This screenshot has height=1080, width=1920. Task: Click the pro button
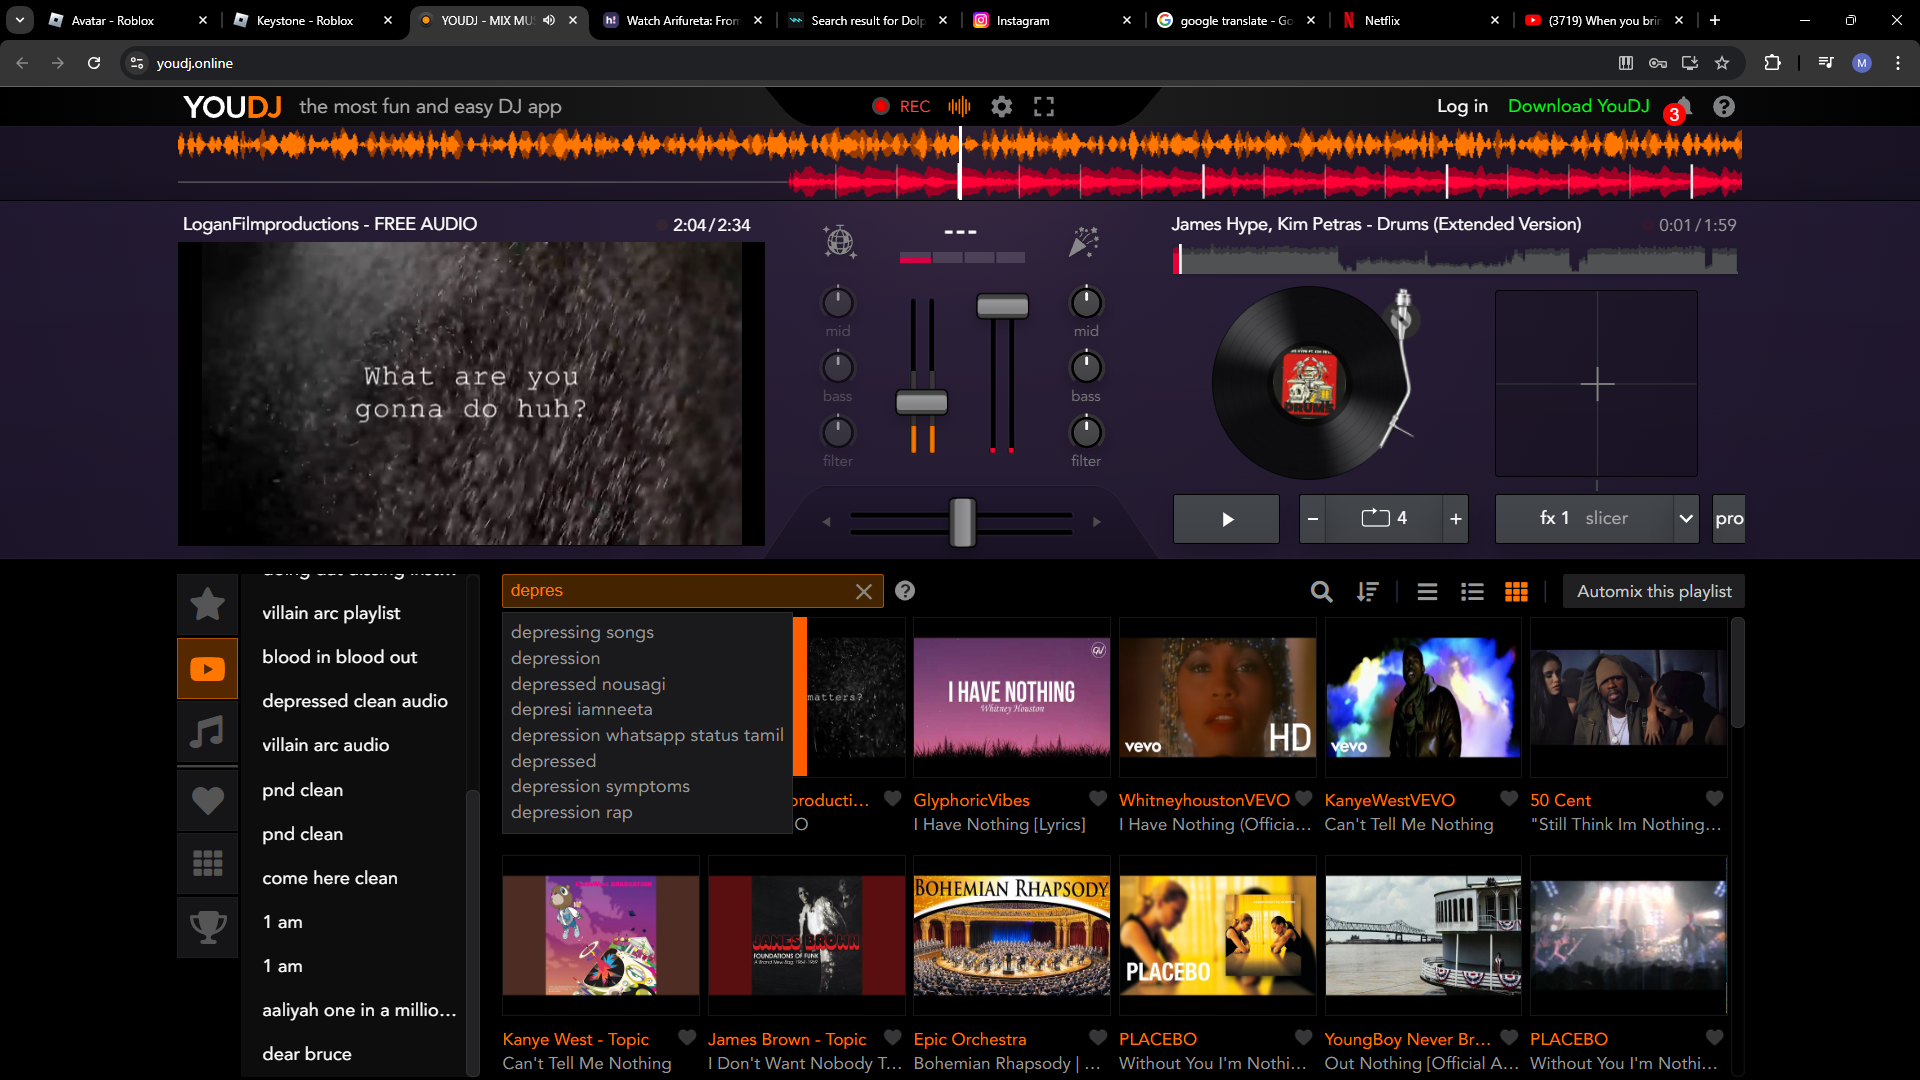click(x=1729, y=519)
